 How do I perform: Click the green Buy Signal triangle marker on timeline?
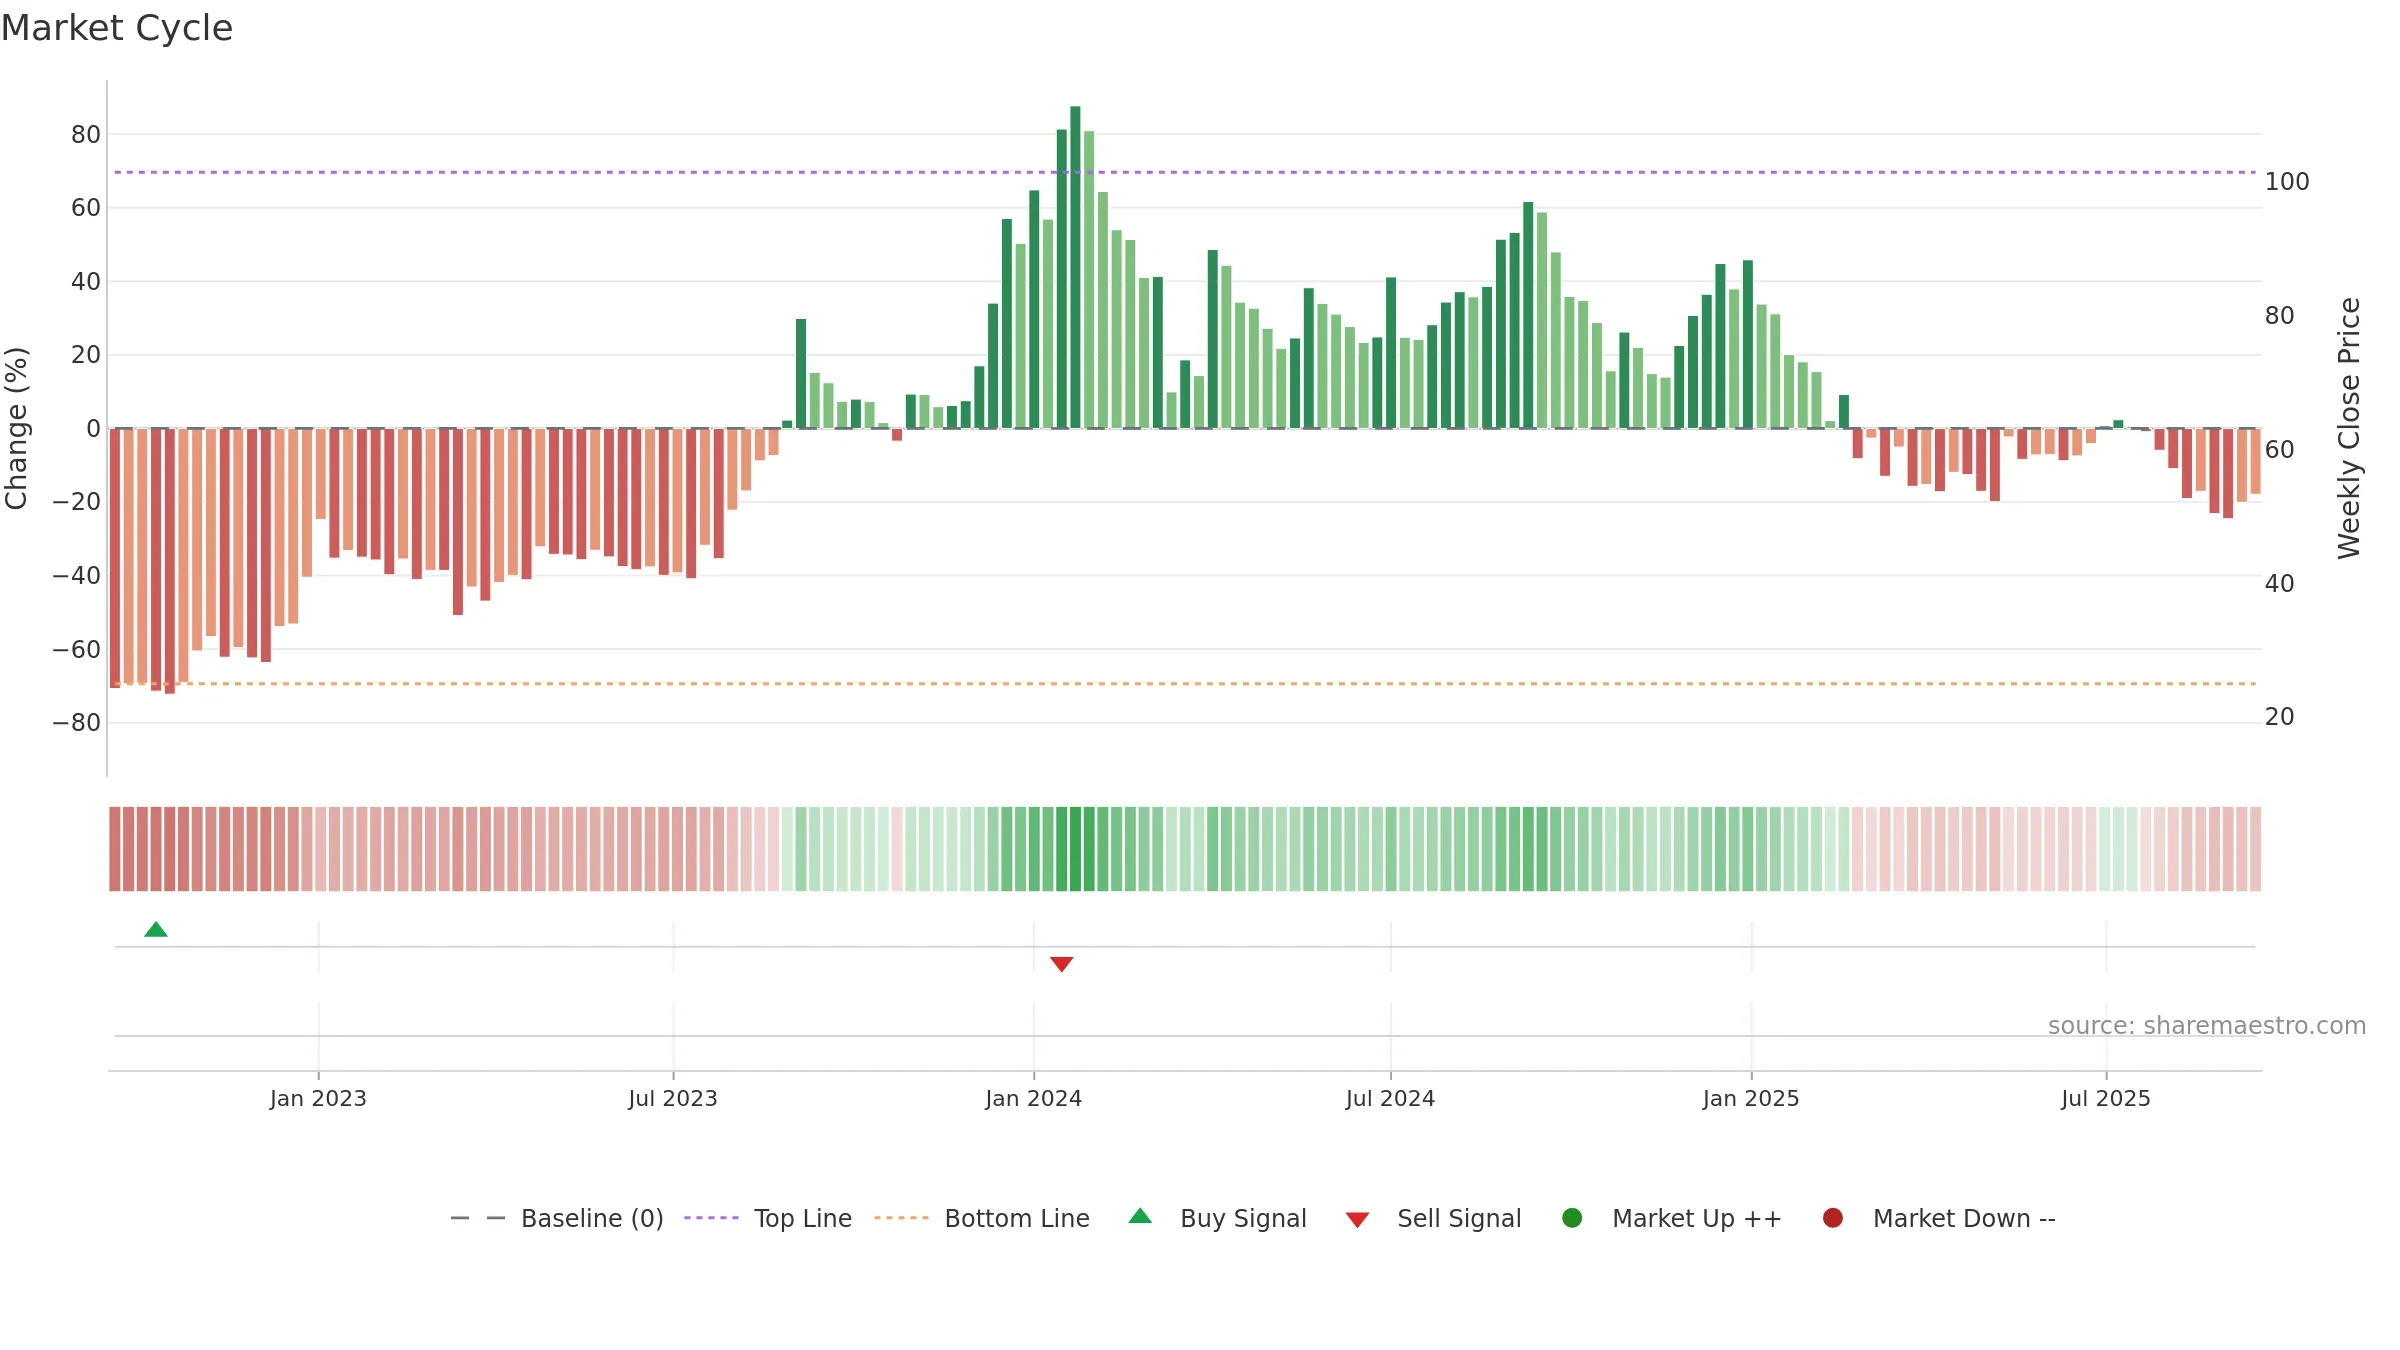click(x=156, y=930)
